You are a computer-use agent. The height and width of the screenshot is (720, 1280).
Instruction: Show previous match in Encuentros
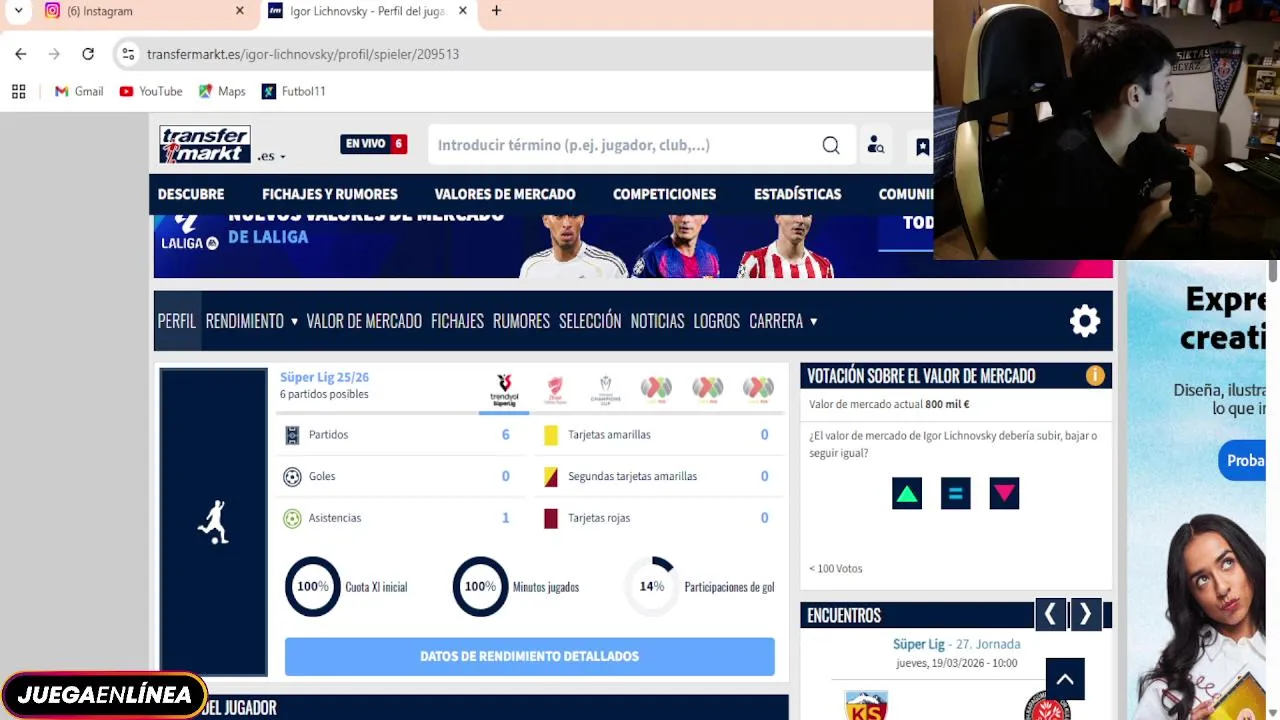pyautogui.click(x=1050, y=614)
